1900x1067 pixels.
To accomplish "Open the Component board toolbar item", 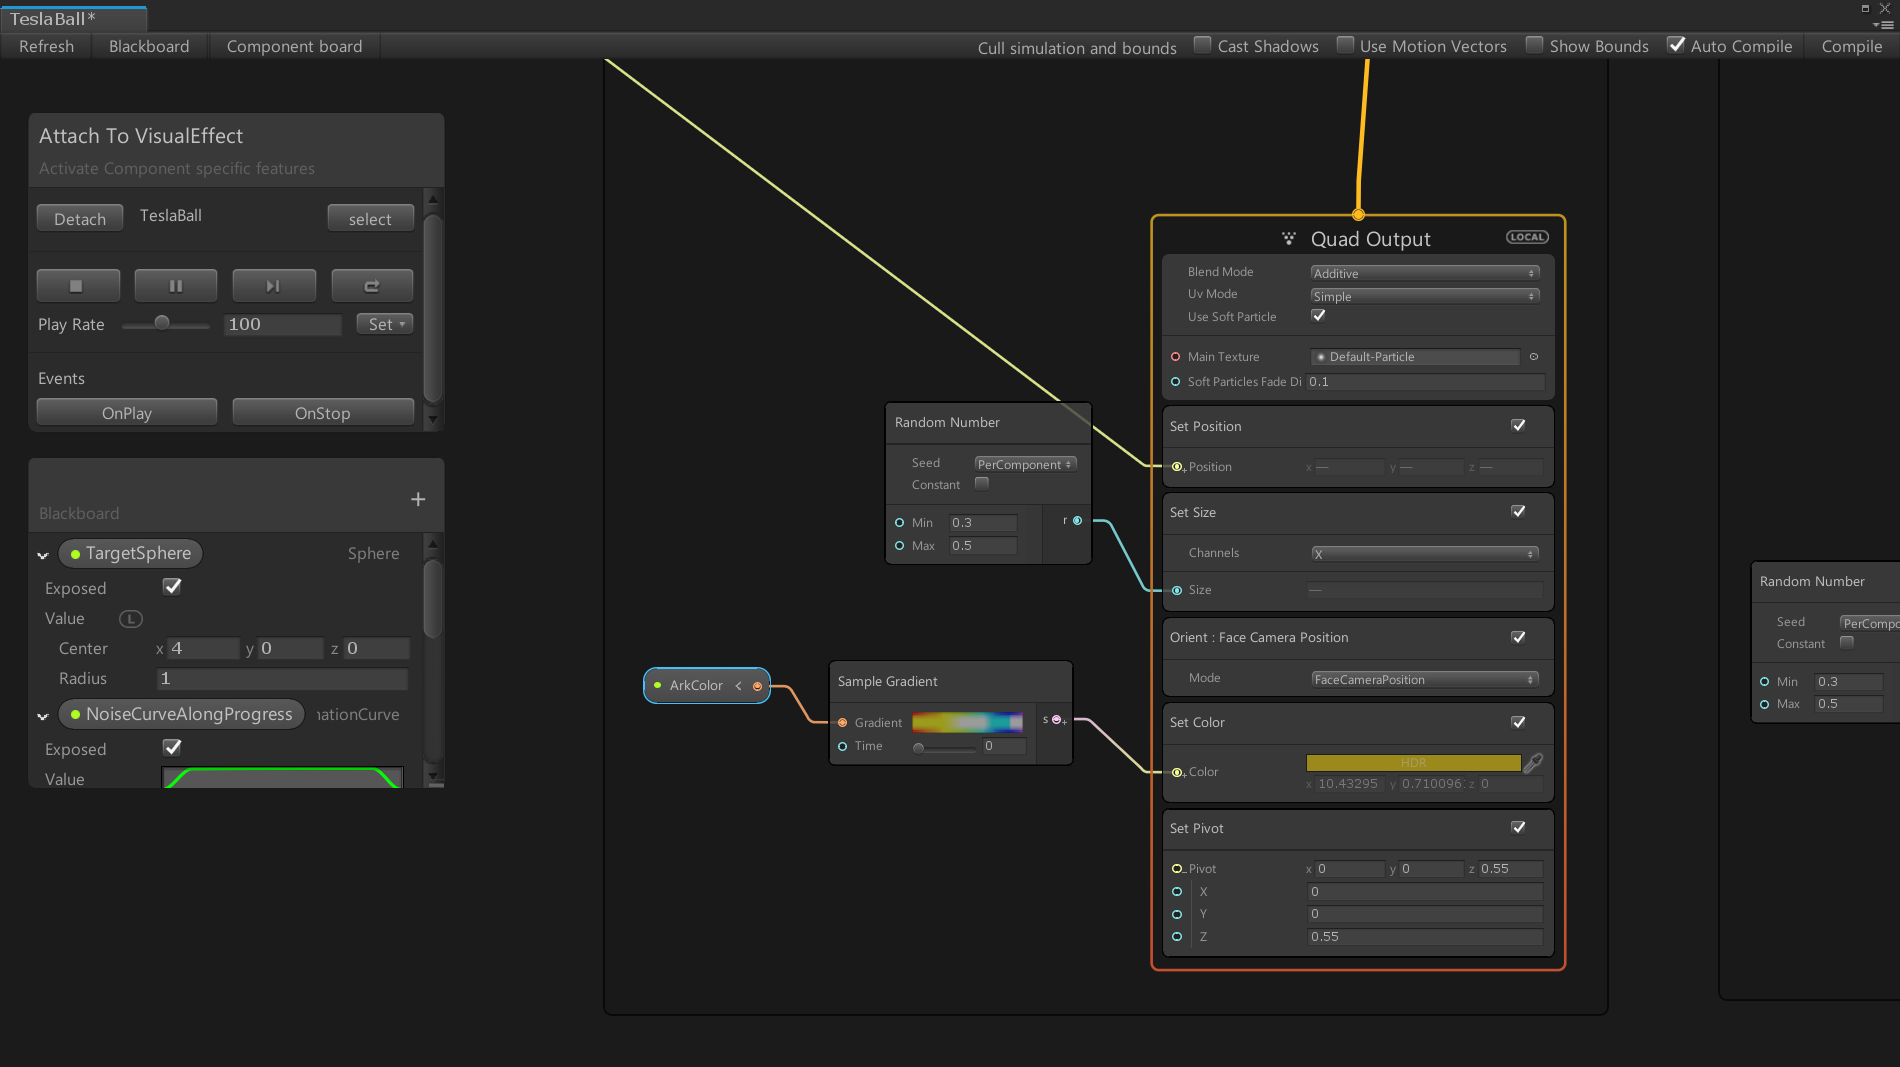I will (x=294, y=46).
